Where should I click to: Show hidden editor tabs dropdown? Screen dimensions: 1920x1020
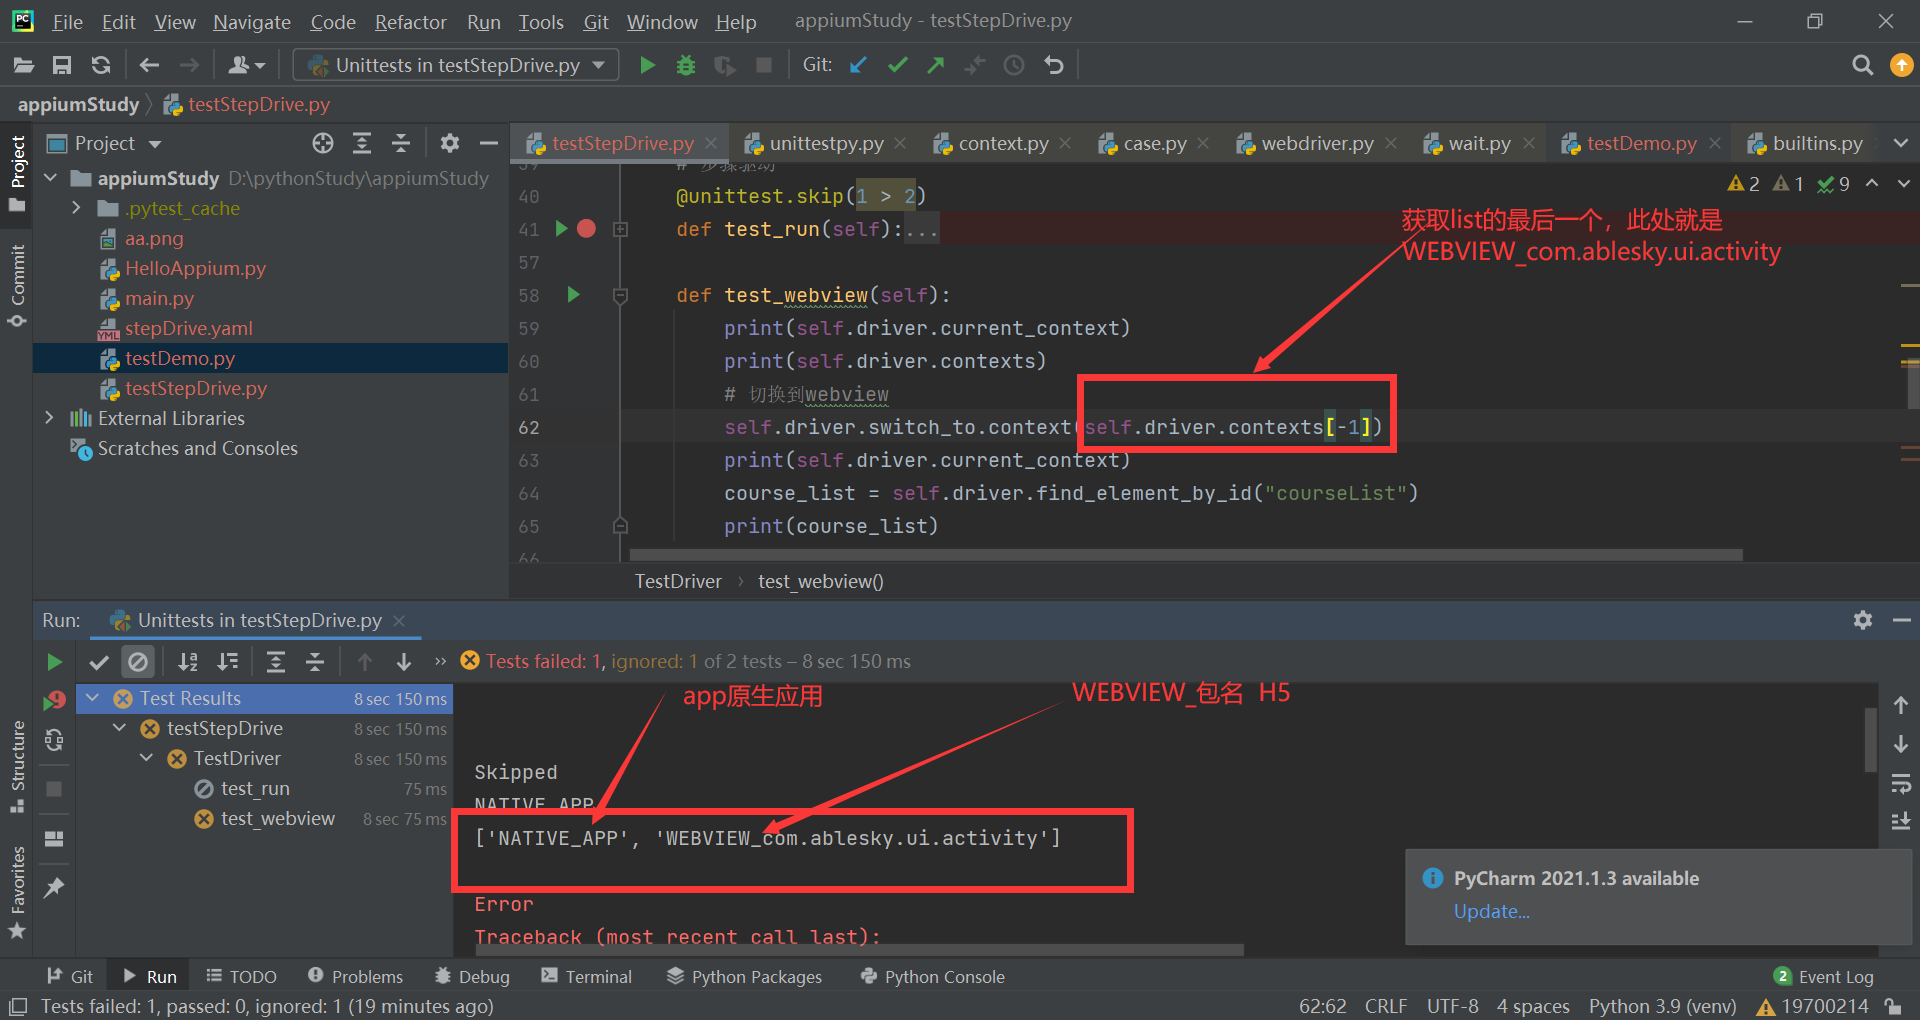(x=1901, y=143)
